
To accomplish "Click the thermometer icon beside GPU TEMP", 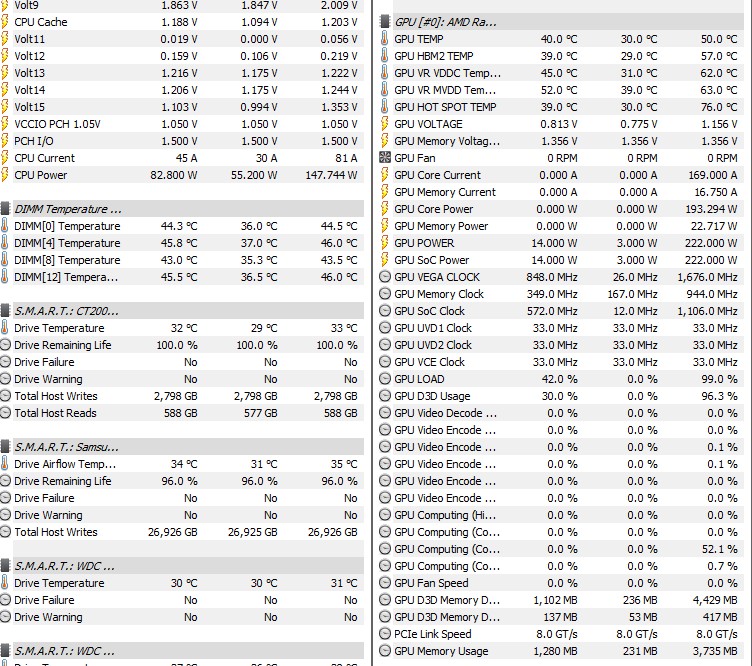I will pyautogui.click(x=384, y=39).
